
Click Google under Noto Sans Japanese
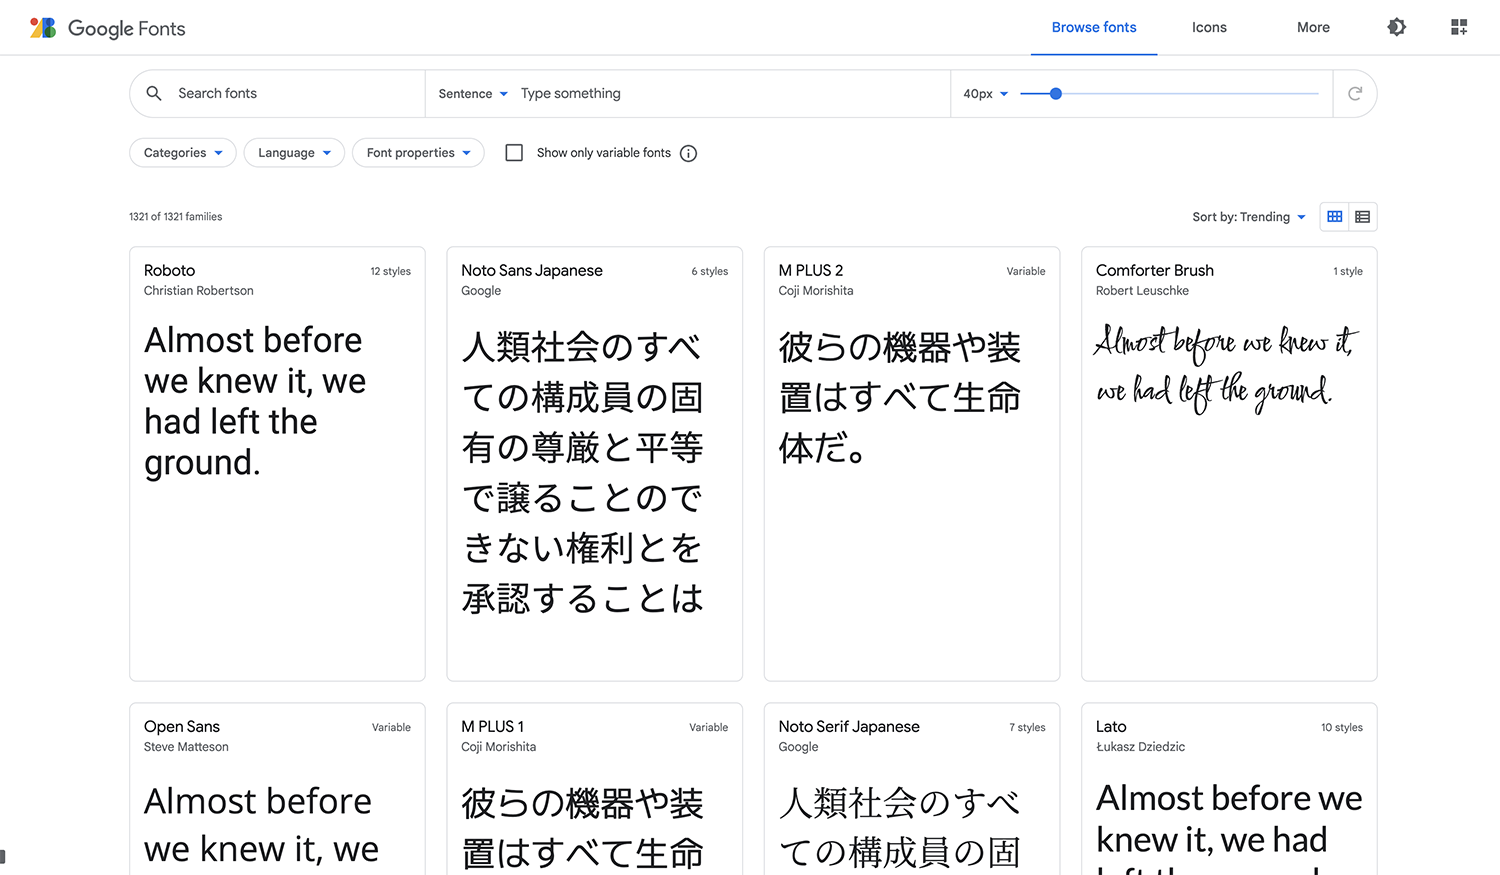pyautogui.click(x=481, y=291)
